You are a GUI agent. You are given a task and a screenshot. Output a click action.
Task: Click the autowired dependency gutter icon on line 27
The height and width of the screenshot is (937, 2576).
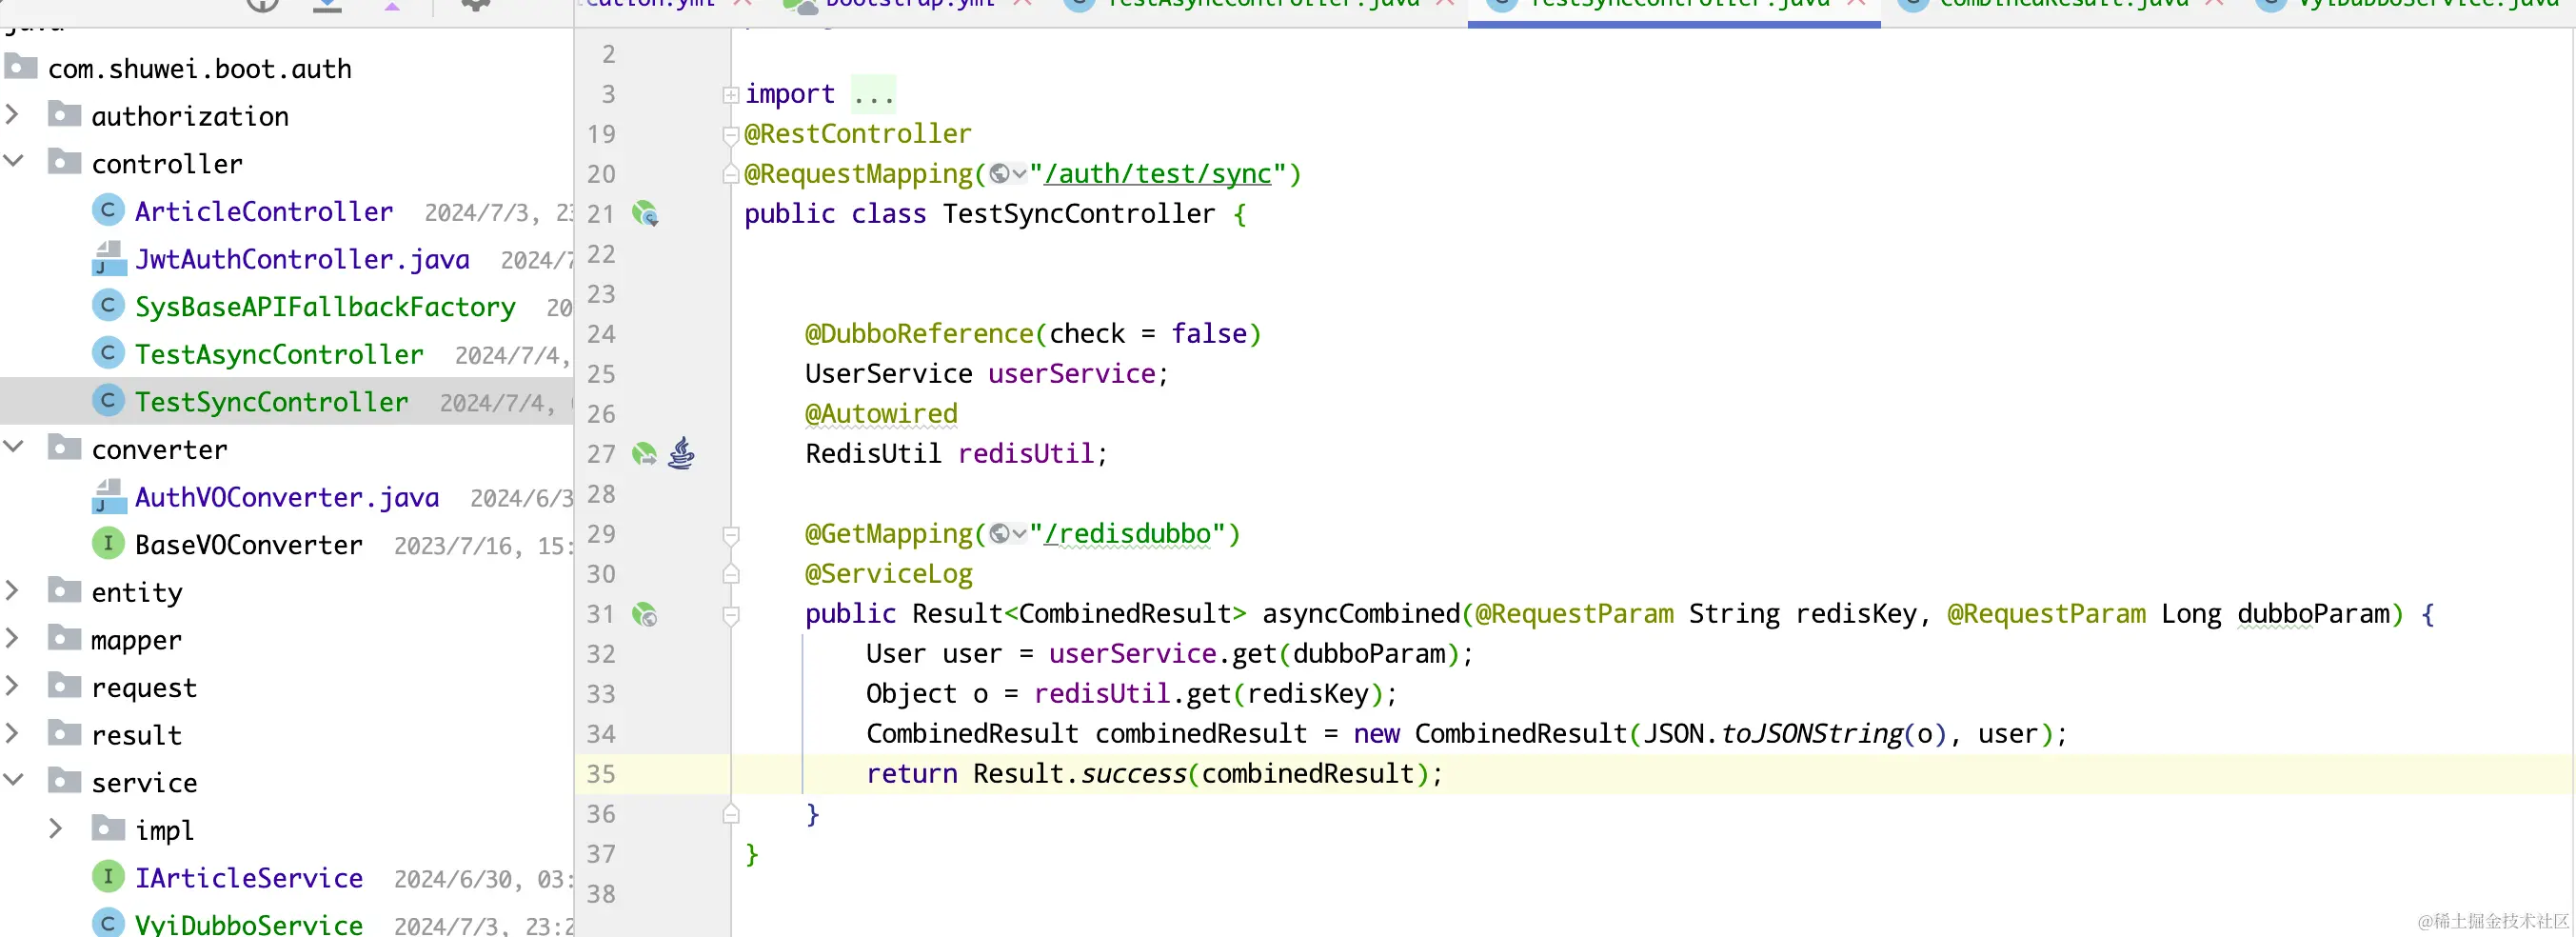(645, 454)
